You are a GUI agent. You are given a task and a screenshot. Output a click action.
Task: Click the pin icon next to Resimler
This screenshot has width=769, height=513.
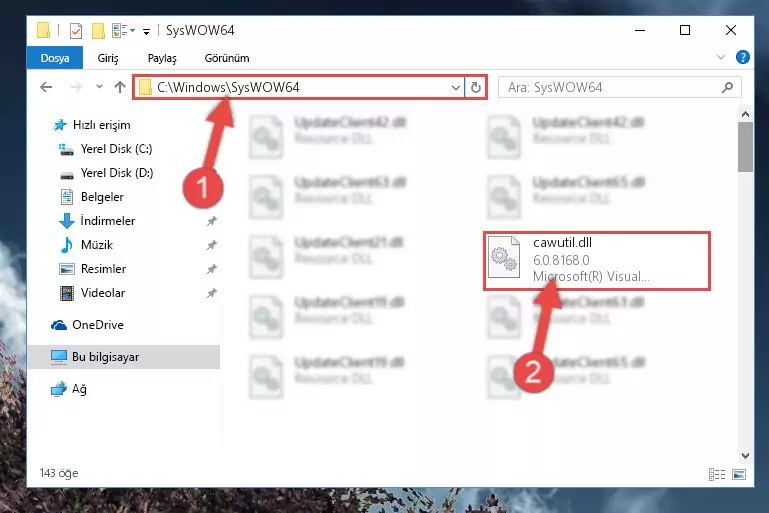(x=211, y=269)
